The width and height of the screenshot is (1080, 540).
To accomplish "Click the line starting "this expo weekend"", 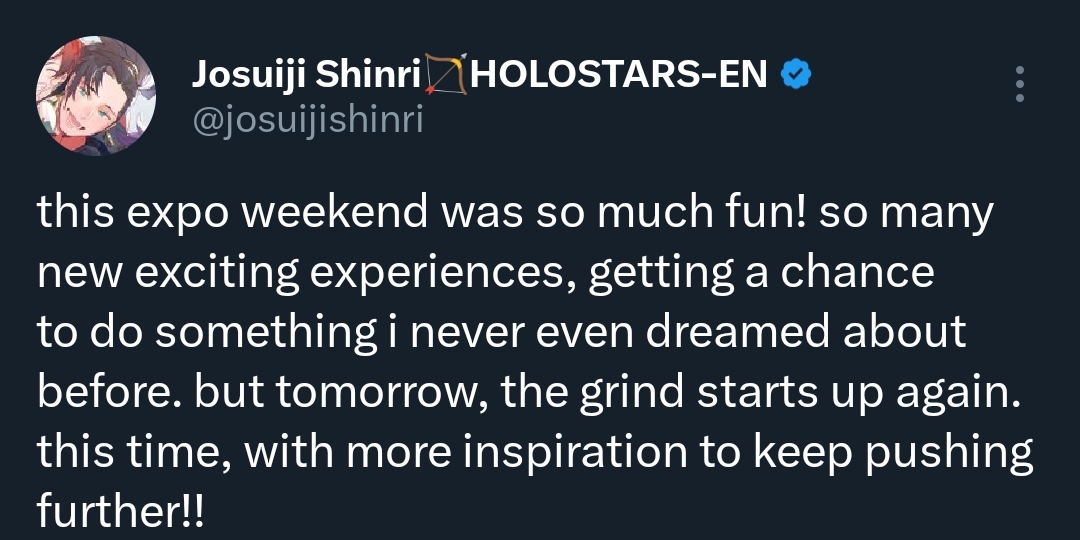I will point(516,214).
